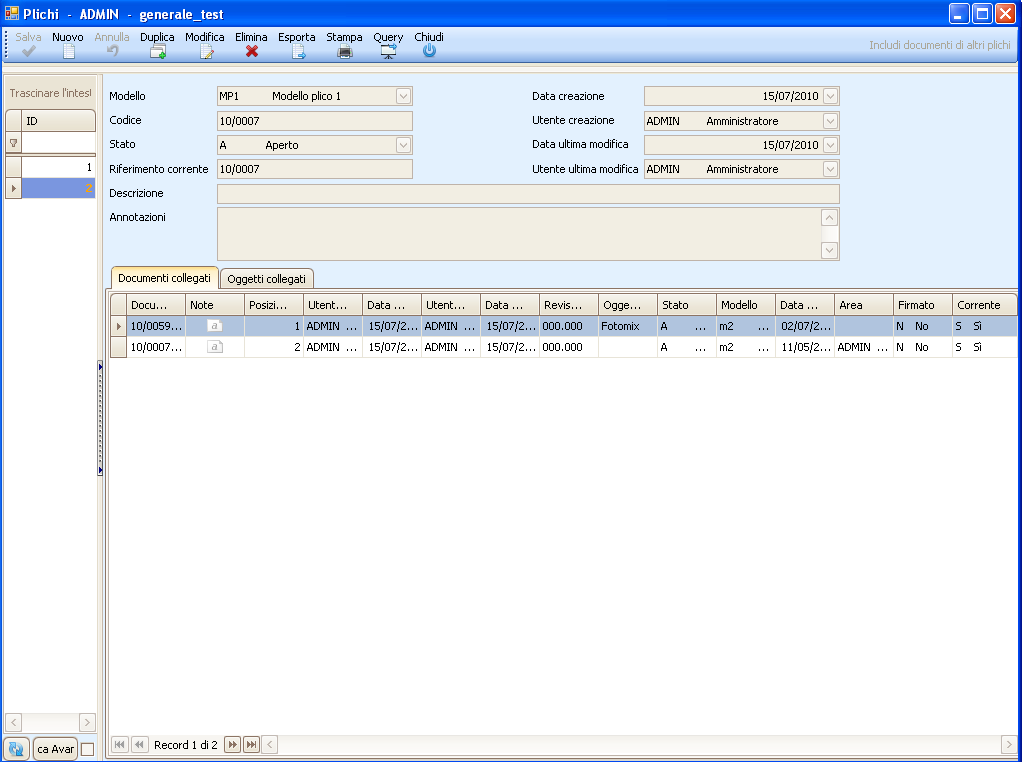1025x762 pixels.
Task: Click the Duplica toolbar icon
Action: tap(157, 51)
